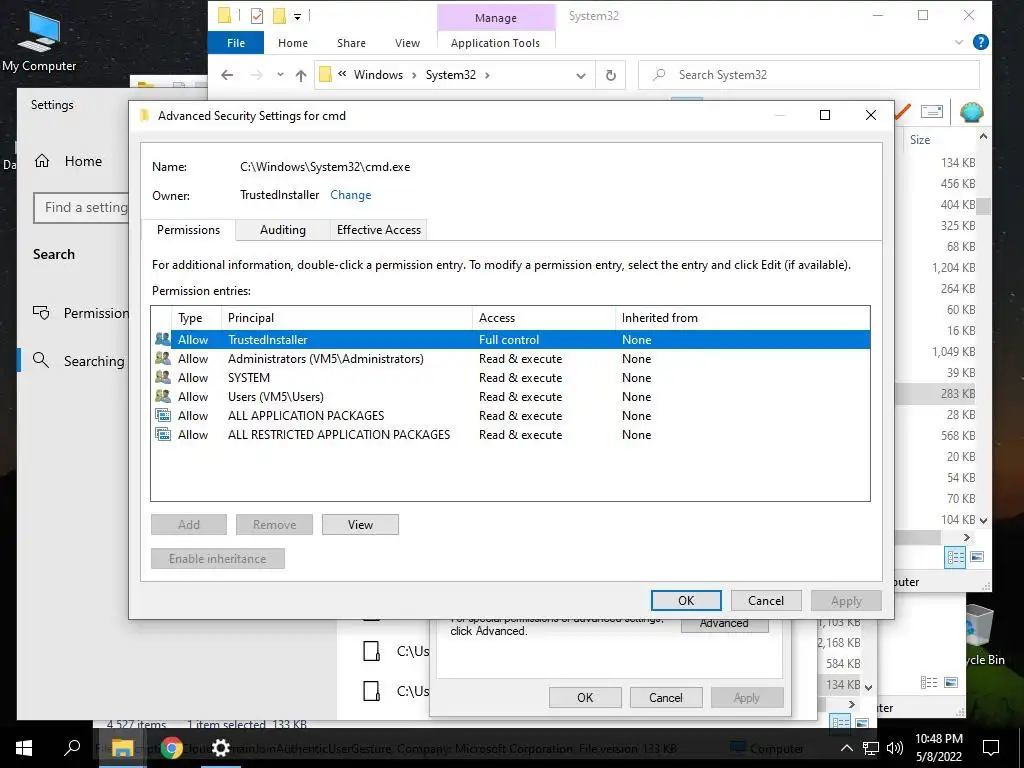The width and height of the screenshot is (1024, 768).
Task: Open the notification center icon
Action: [x=991, y=748]
